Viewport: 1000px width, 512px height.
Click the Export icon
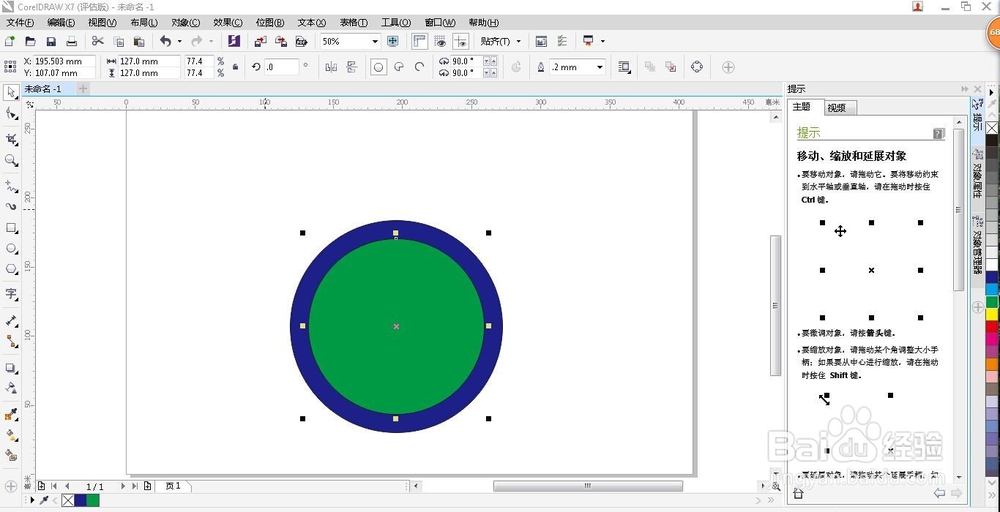click(281, 41)
